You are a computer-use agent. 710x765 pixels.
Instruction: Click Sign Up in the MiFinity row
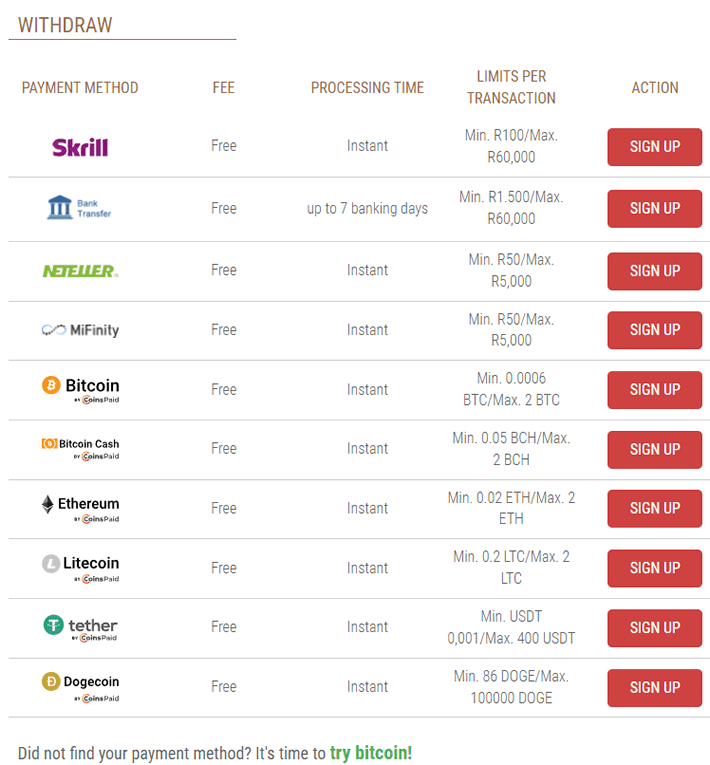(x=654, y=330)
